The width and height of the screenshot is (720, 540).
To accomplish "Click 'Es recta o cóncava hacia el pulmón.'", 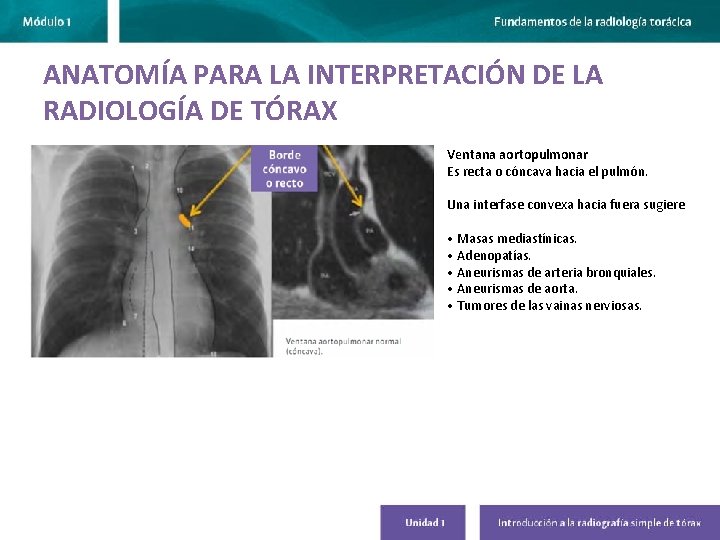I will click(547, 172).
